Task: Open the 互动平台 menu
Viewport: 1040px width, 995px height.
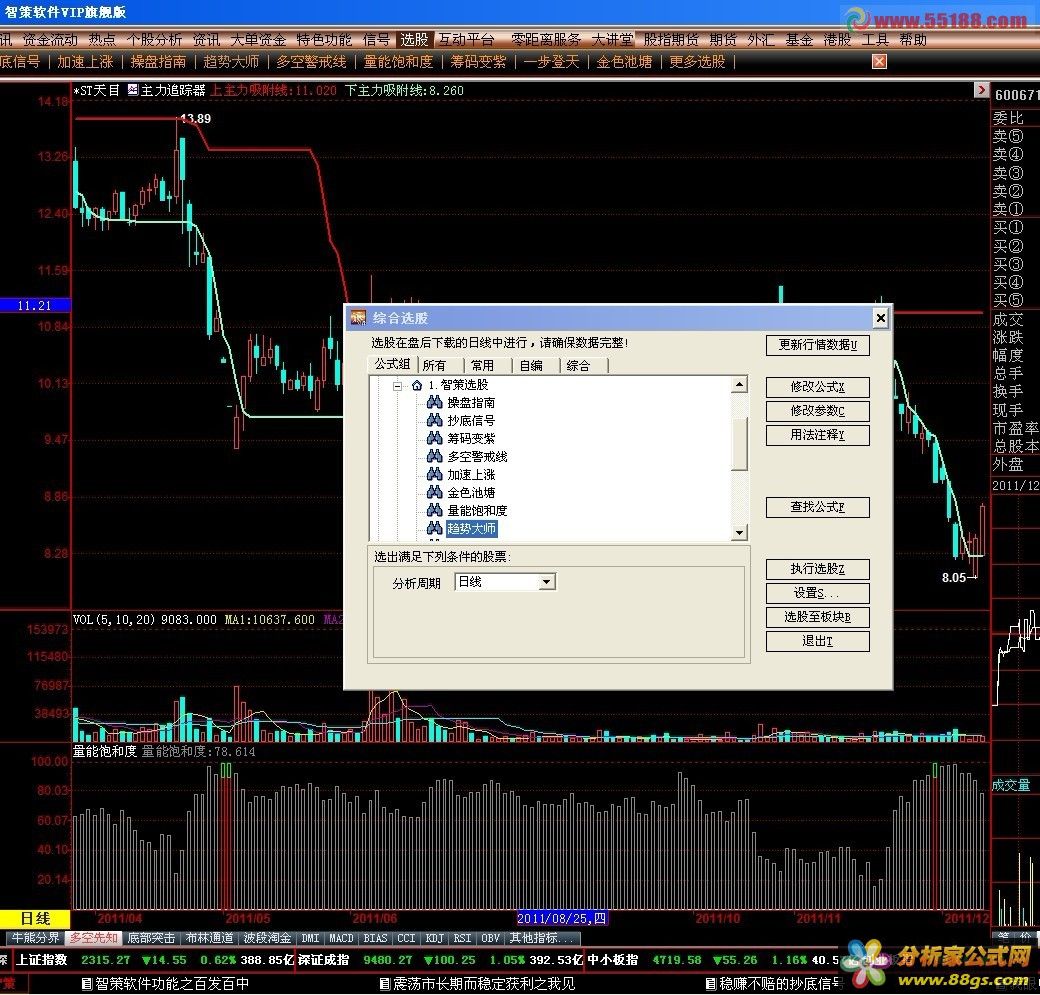Action: pos(466,40)
